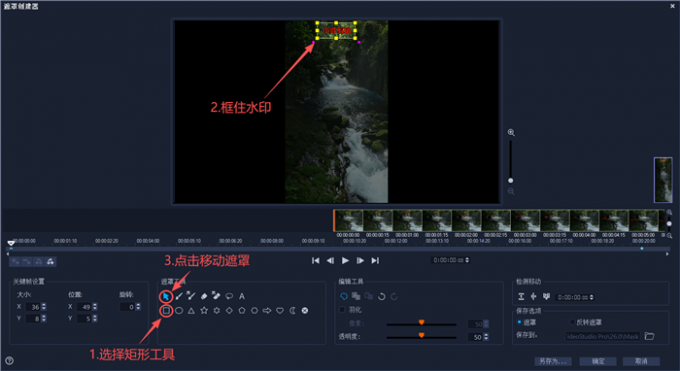680x371 pixels.
Task: Click the motion detection timecode stepper
Action: (592, 298)
